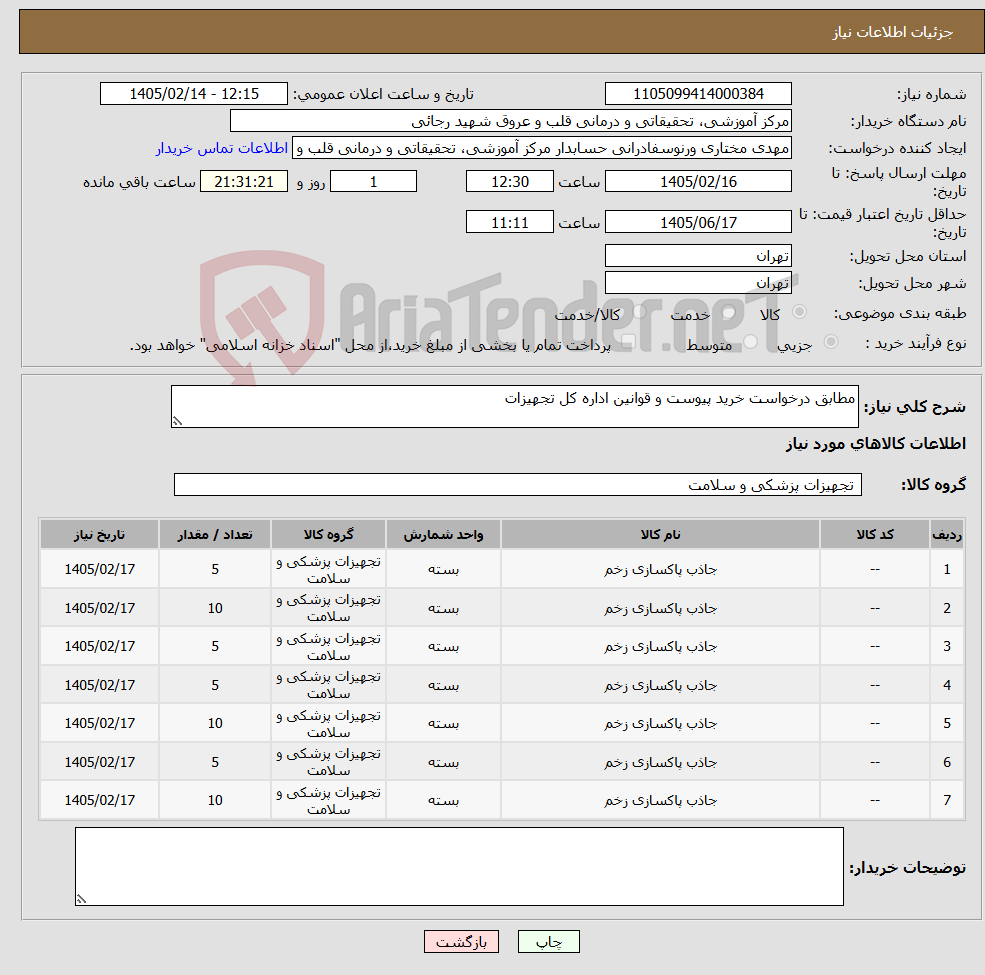Screen dimensions: 985x975
Task: Click the buyer organization name field
Action: [511, 121]
